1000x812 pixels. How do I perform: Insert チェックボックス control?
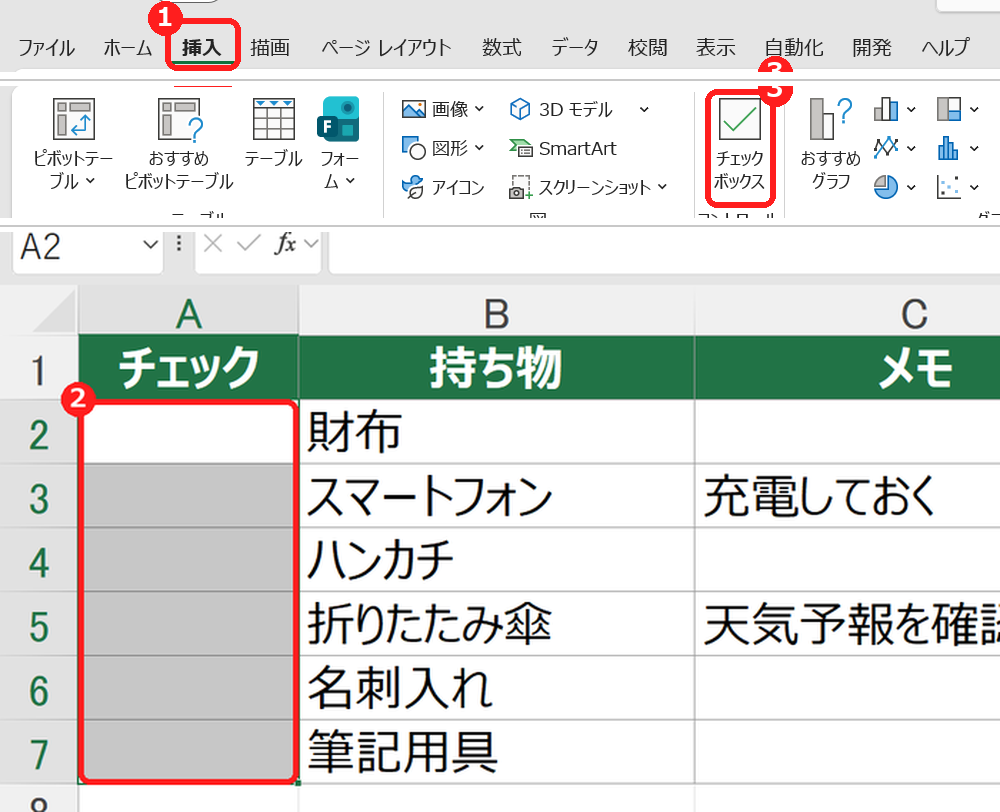tap(740, 144)
